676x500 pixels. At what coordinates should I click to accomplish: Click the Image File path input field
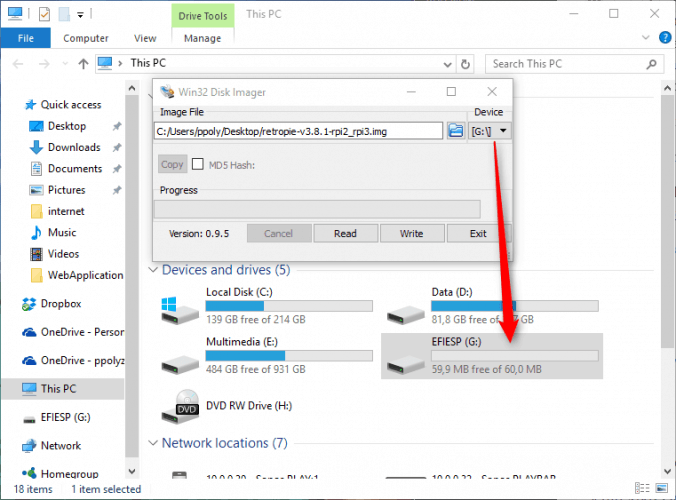[298, 131]
